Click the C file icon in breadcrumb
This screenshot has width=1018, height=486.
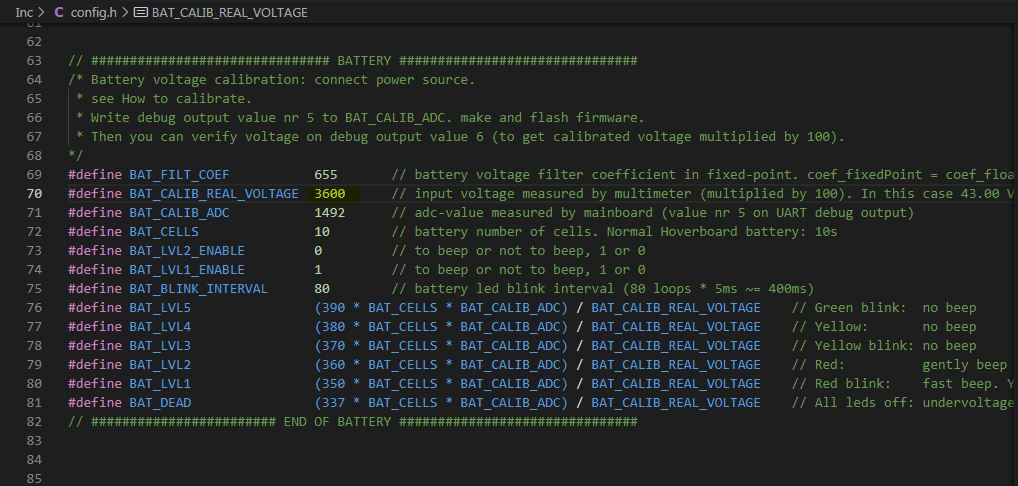click(59, 13)
